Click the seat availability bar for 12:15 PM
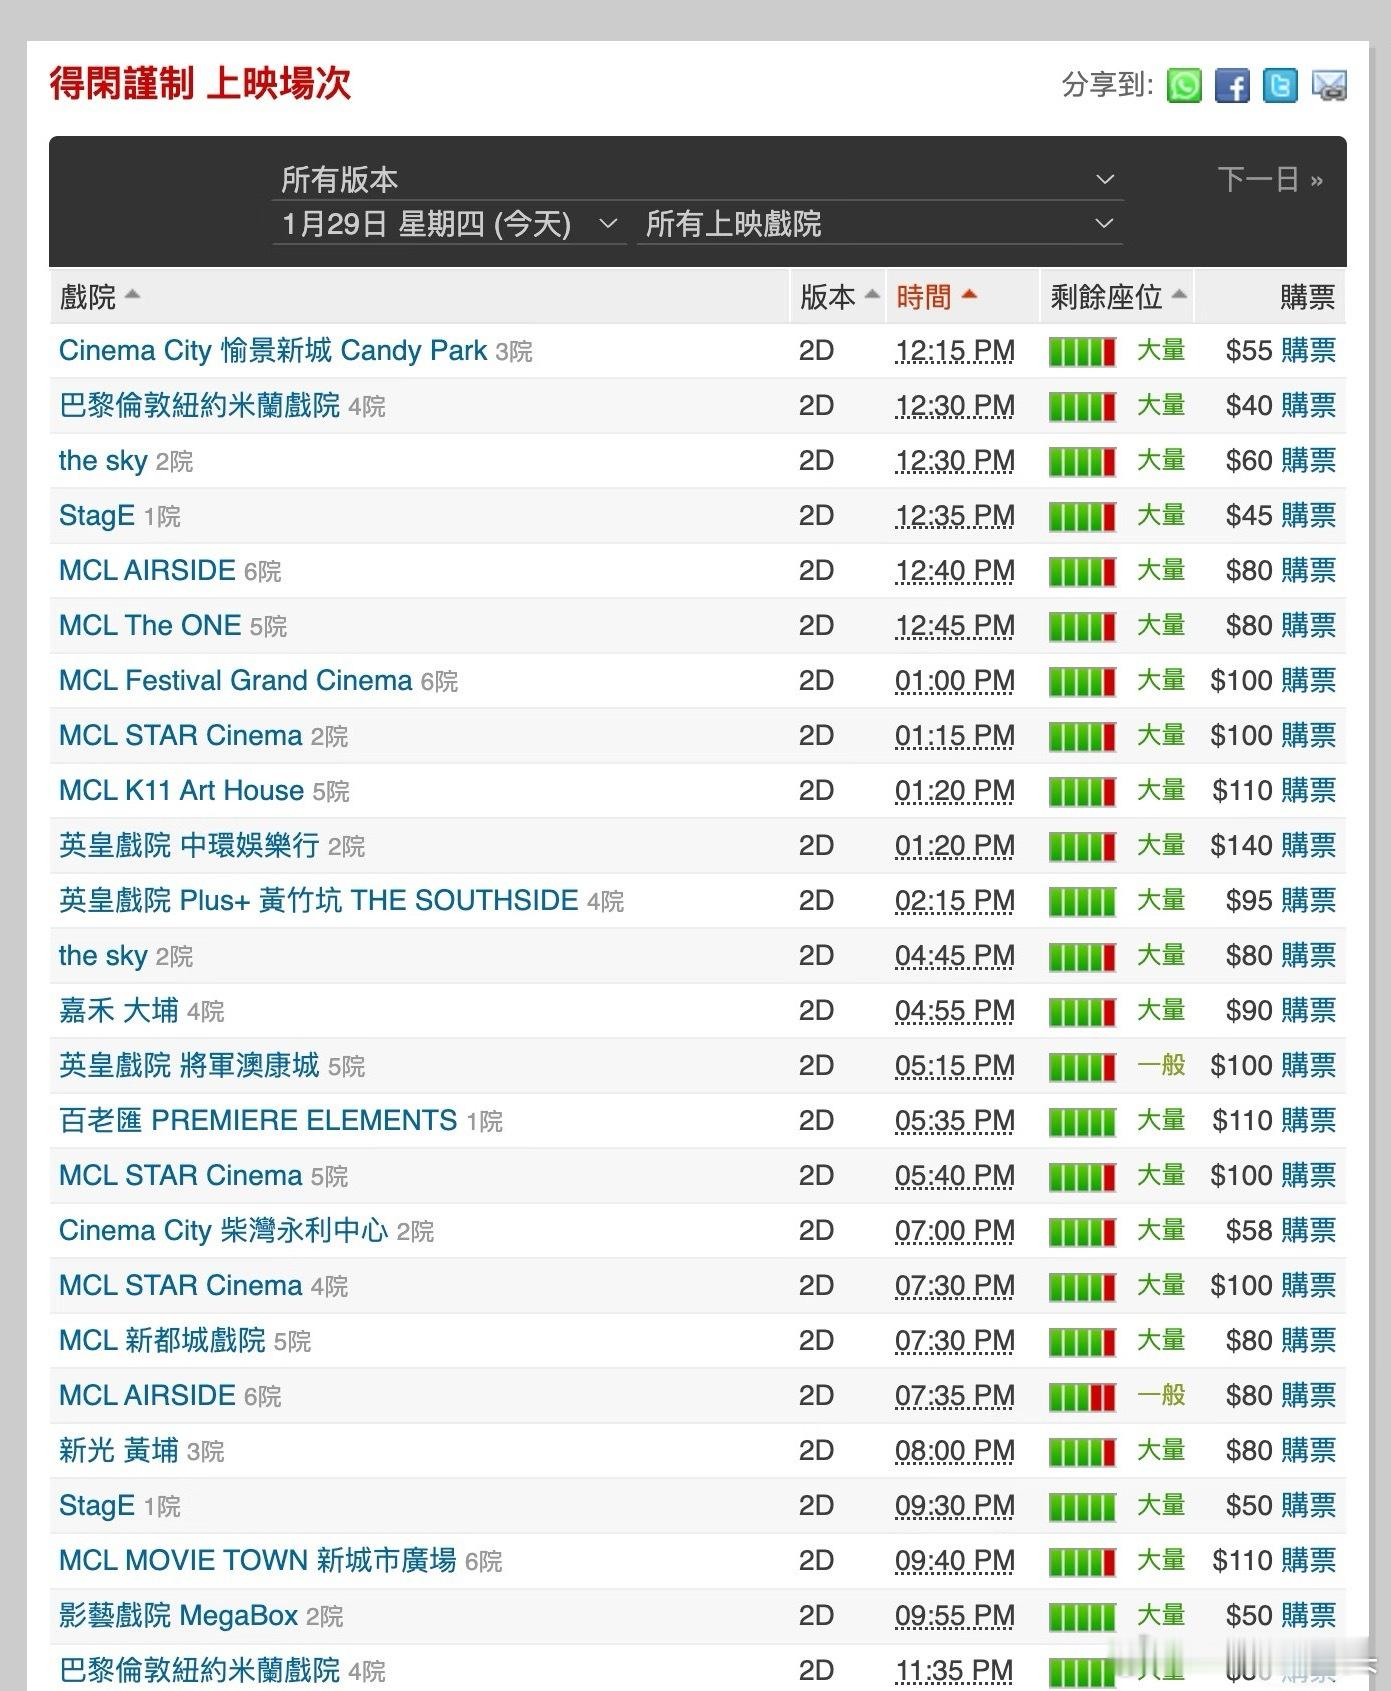 [1082, 352]
